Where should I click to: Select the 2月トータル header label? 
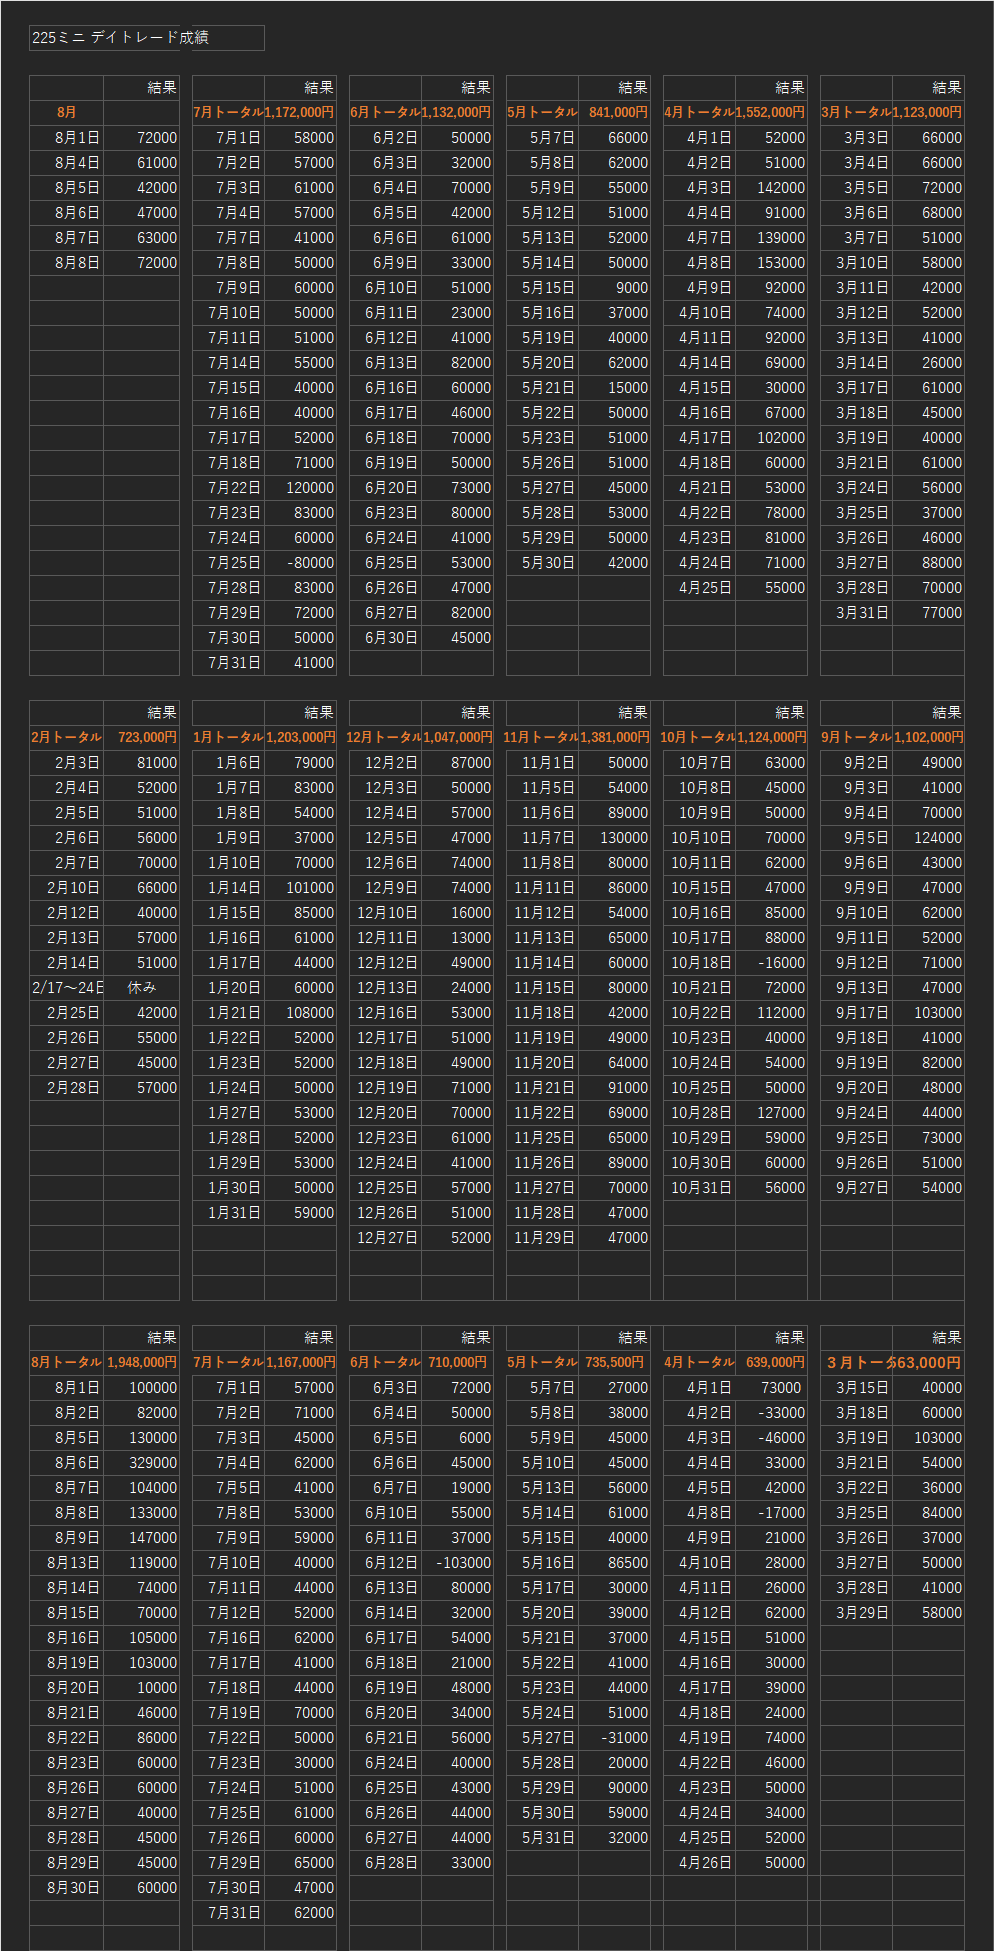tap(67, 738)
